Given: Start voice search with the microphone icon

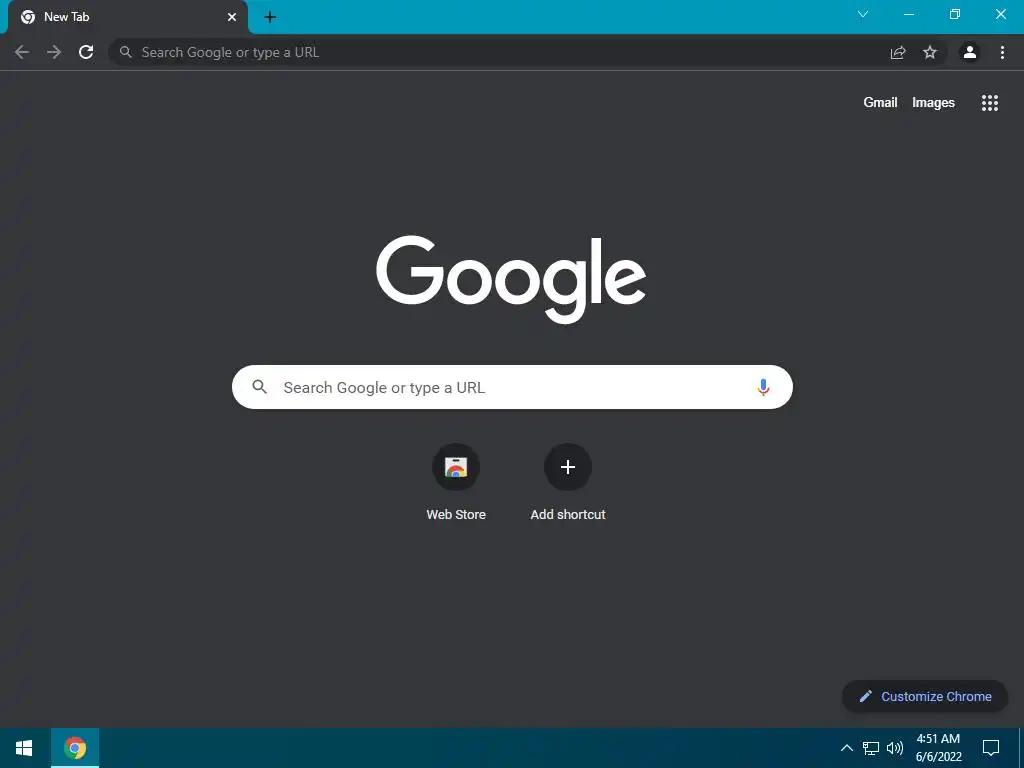Looking at the screenshot, I should click(763, 387).
